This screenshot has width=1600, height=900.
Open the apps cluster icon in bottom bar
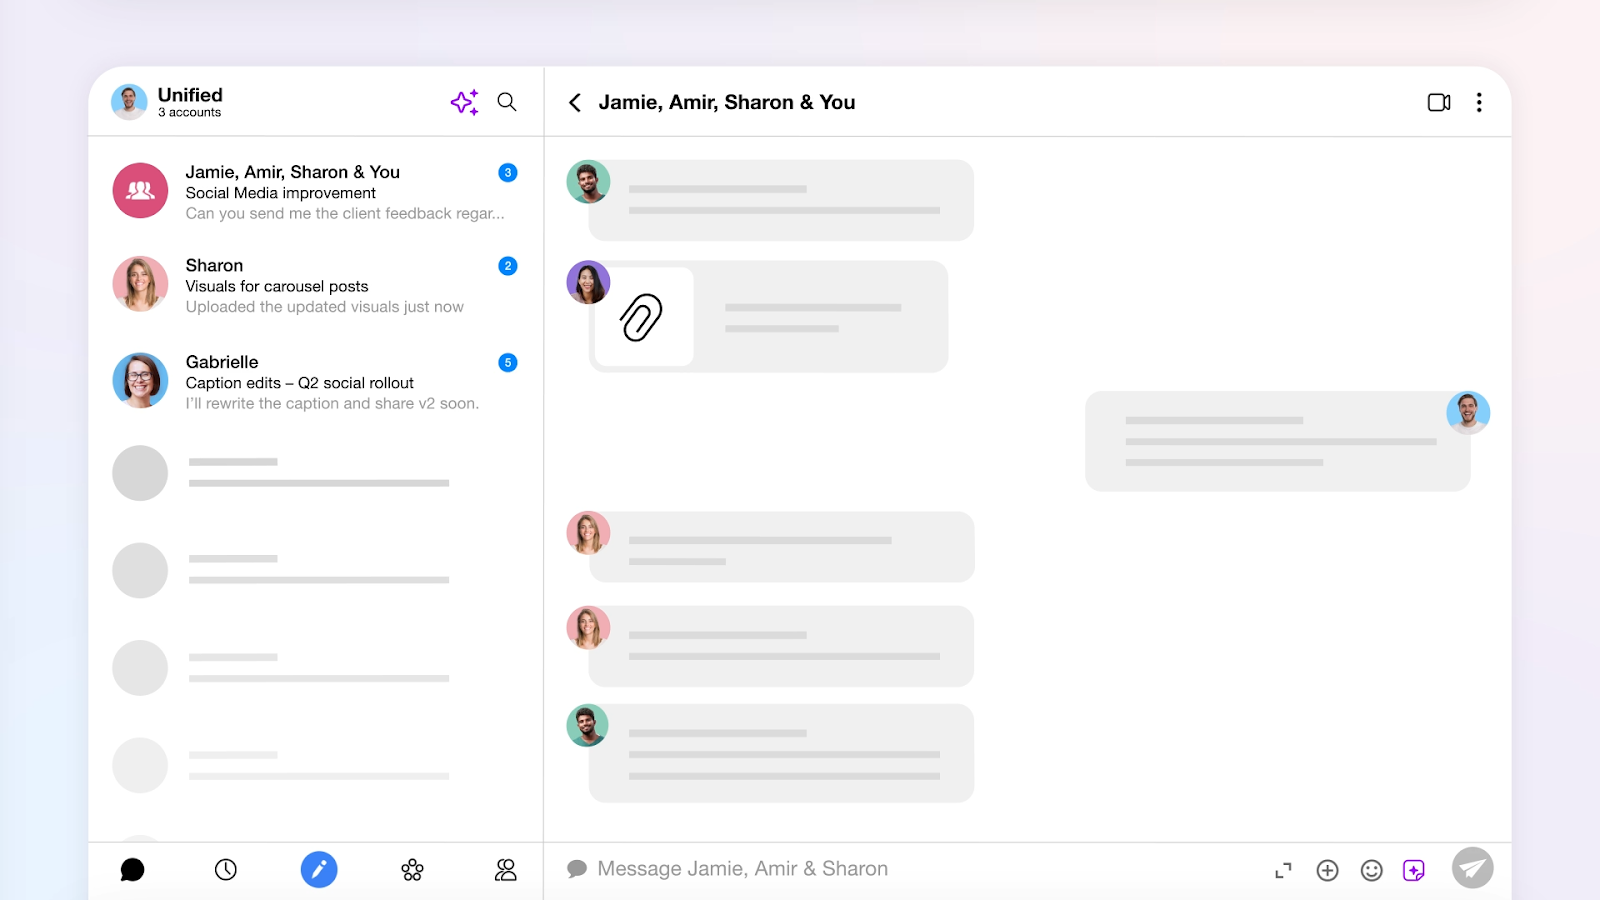(x=411, y=870)
